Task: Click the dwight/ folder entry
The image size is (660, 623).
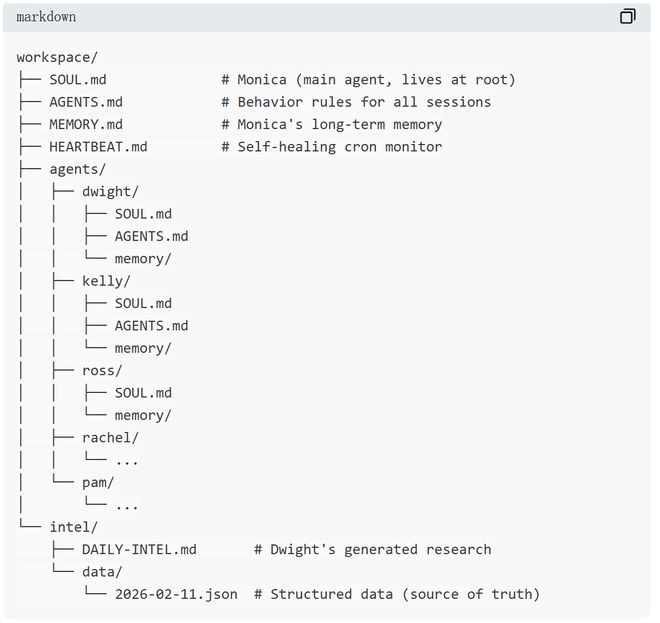Action: pos(110,191)
